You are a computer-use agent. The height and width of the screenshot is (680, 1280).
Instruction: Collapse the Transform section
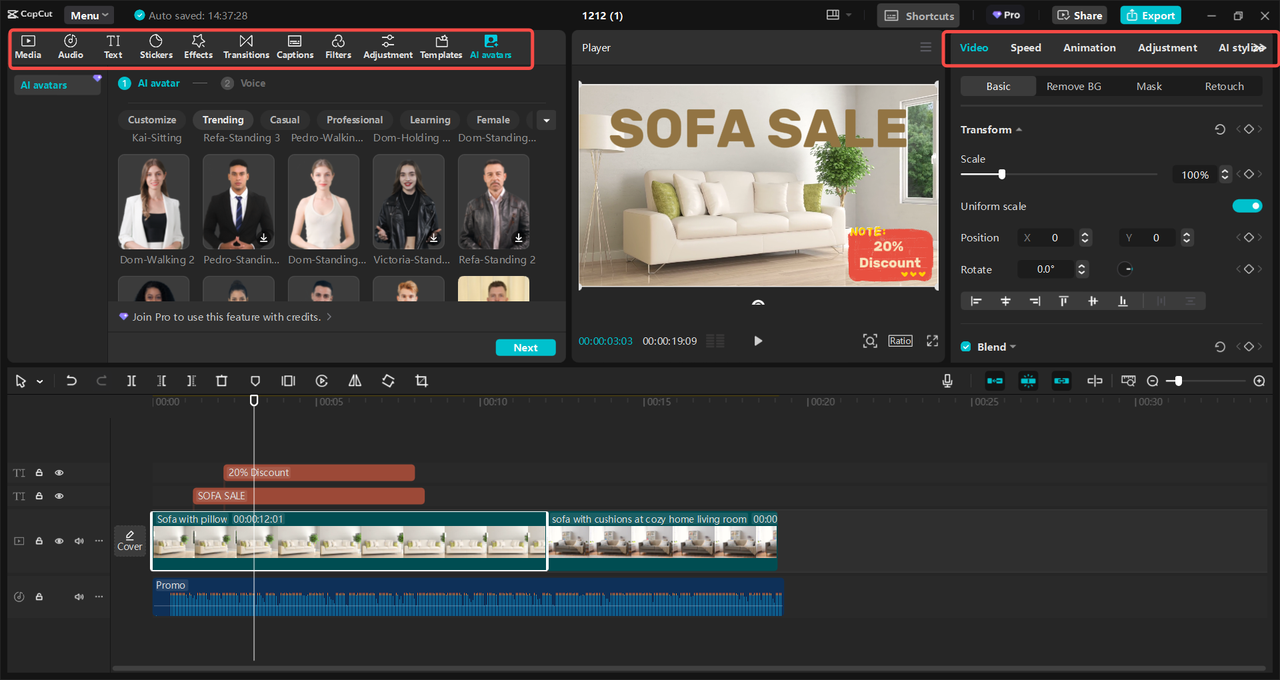click(x=1019, y=130)
